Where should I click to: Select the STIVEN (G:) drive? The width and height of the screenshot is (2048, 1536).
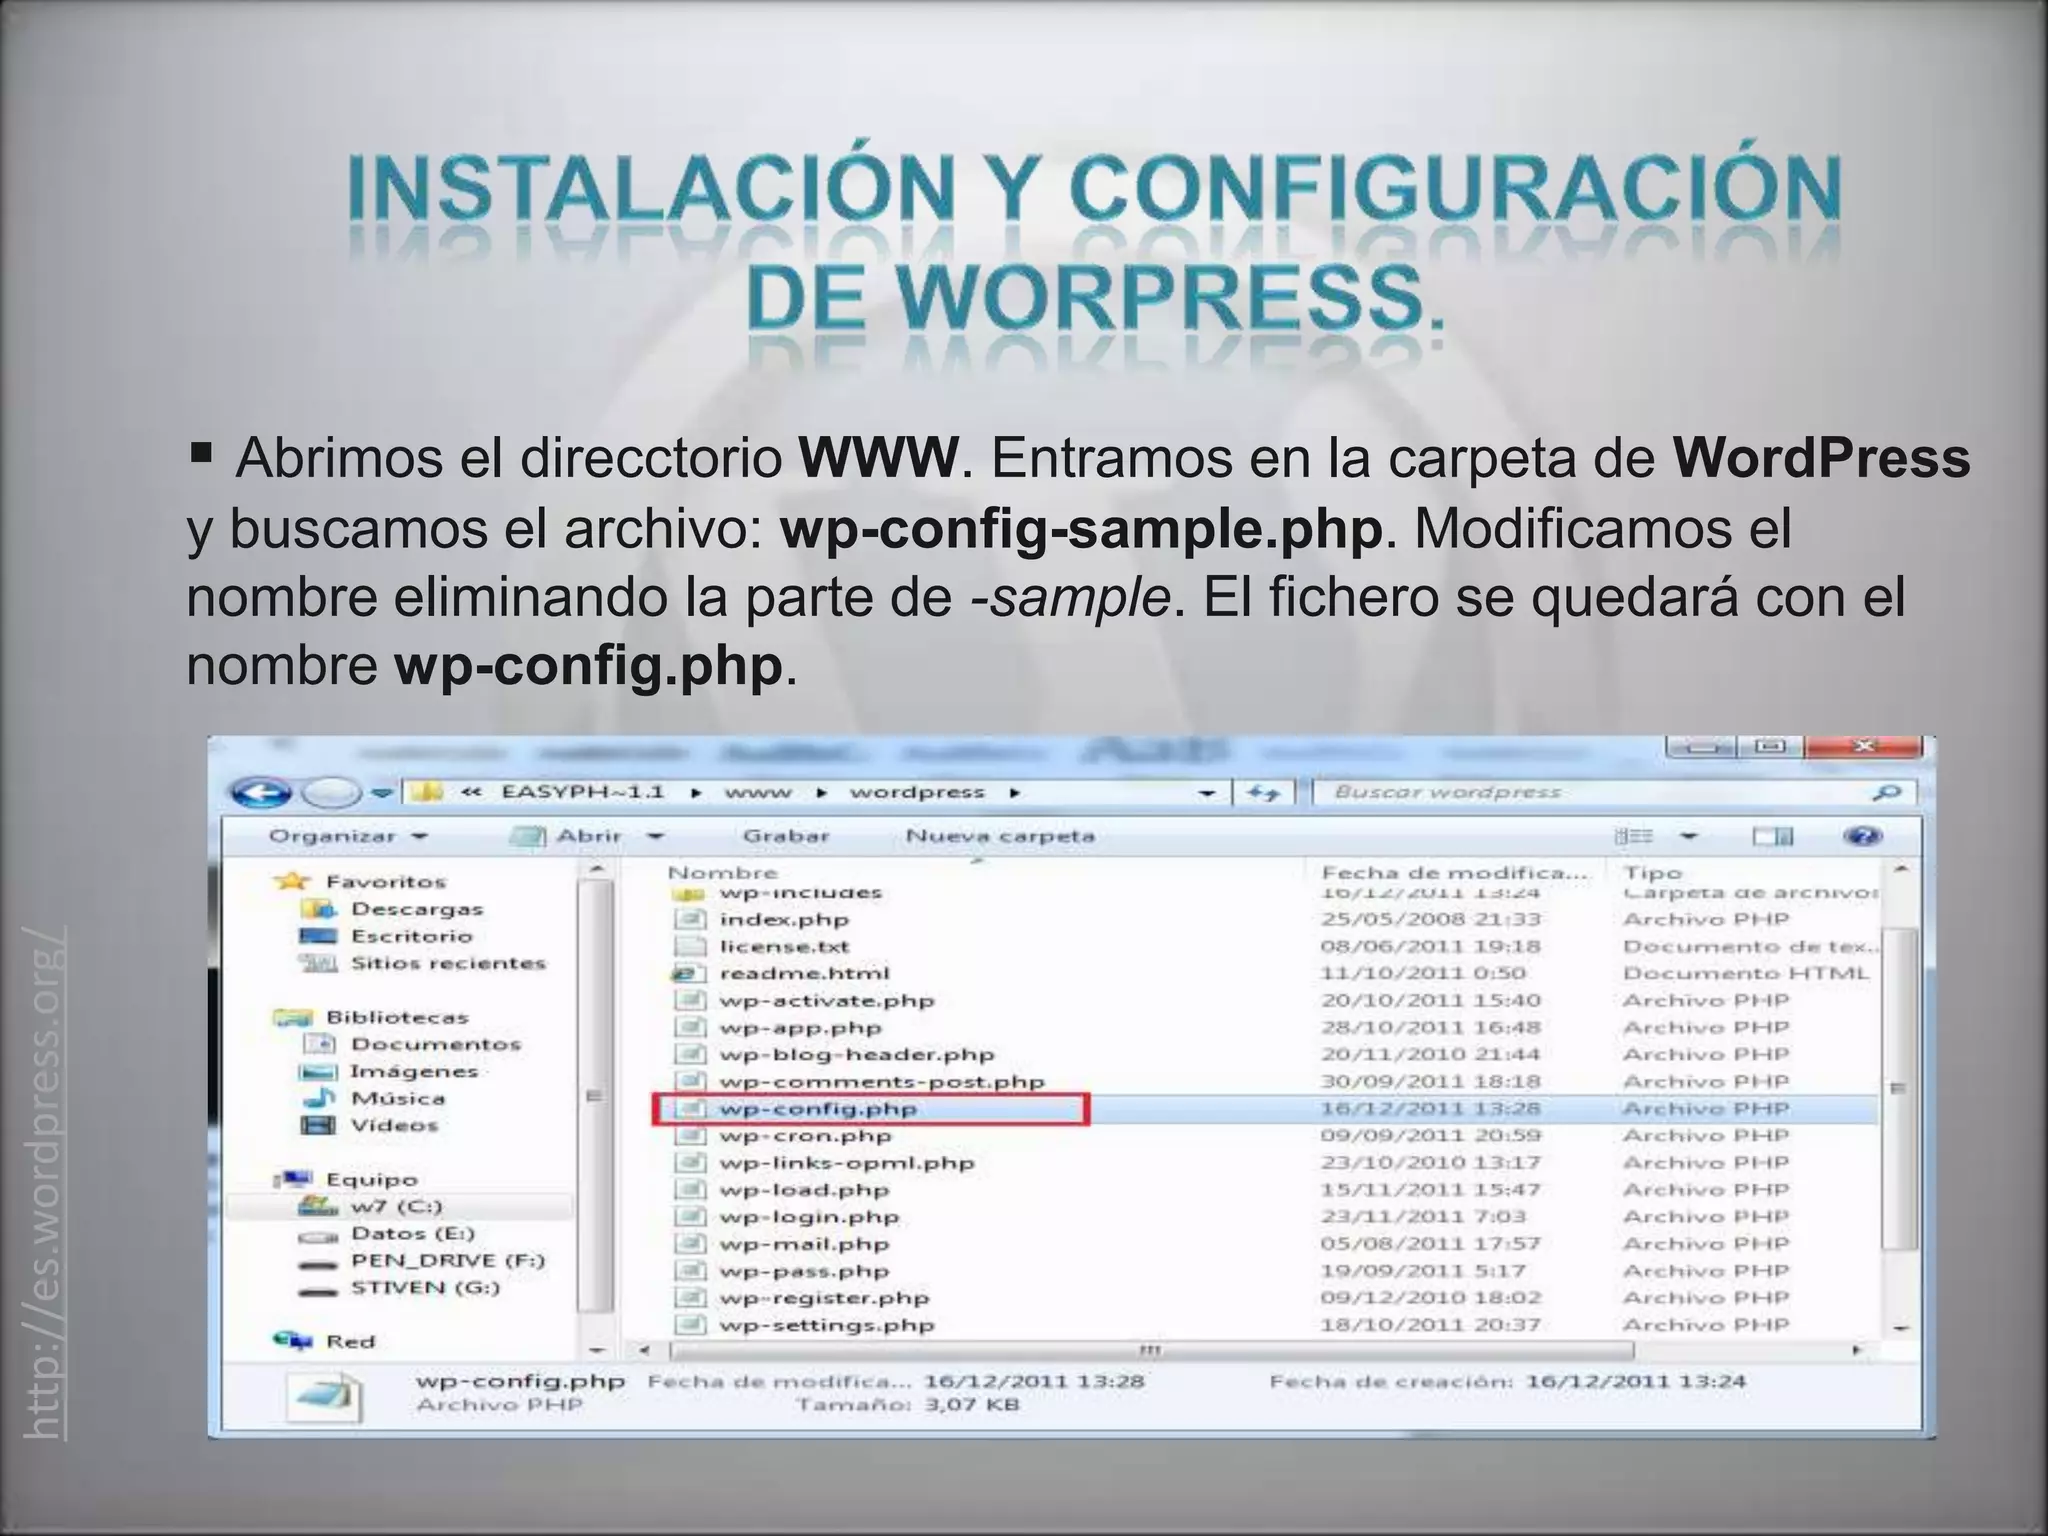pyautogui.click(x=425, y=1287)
